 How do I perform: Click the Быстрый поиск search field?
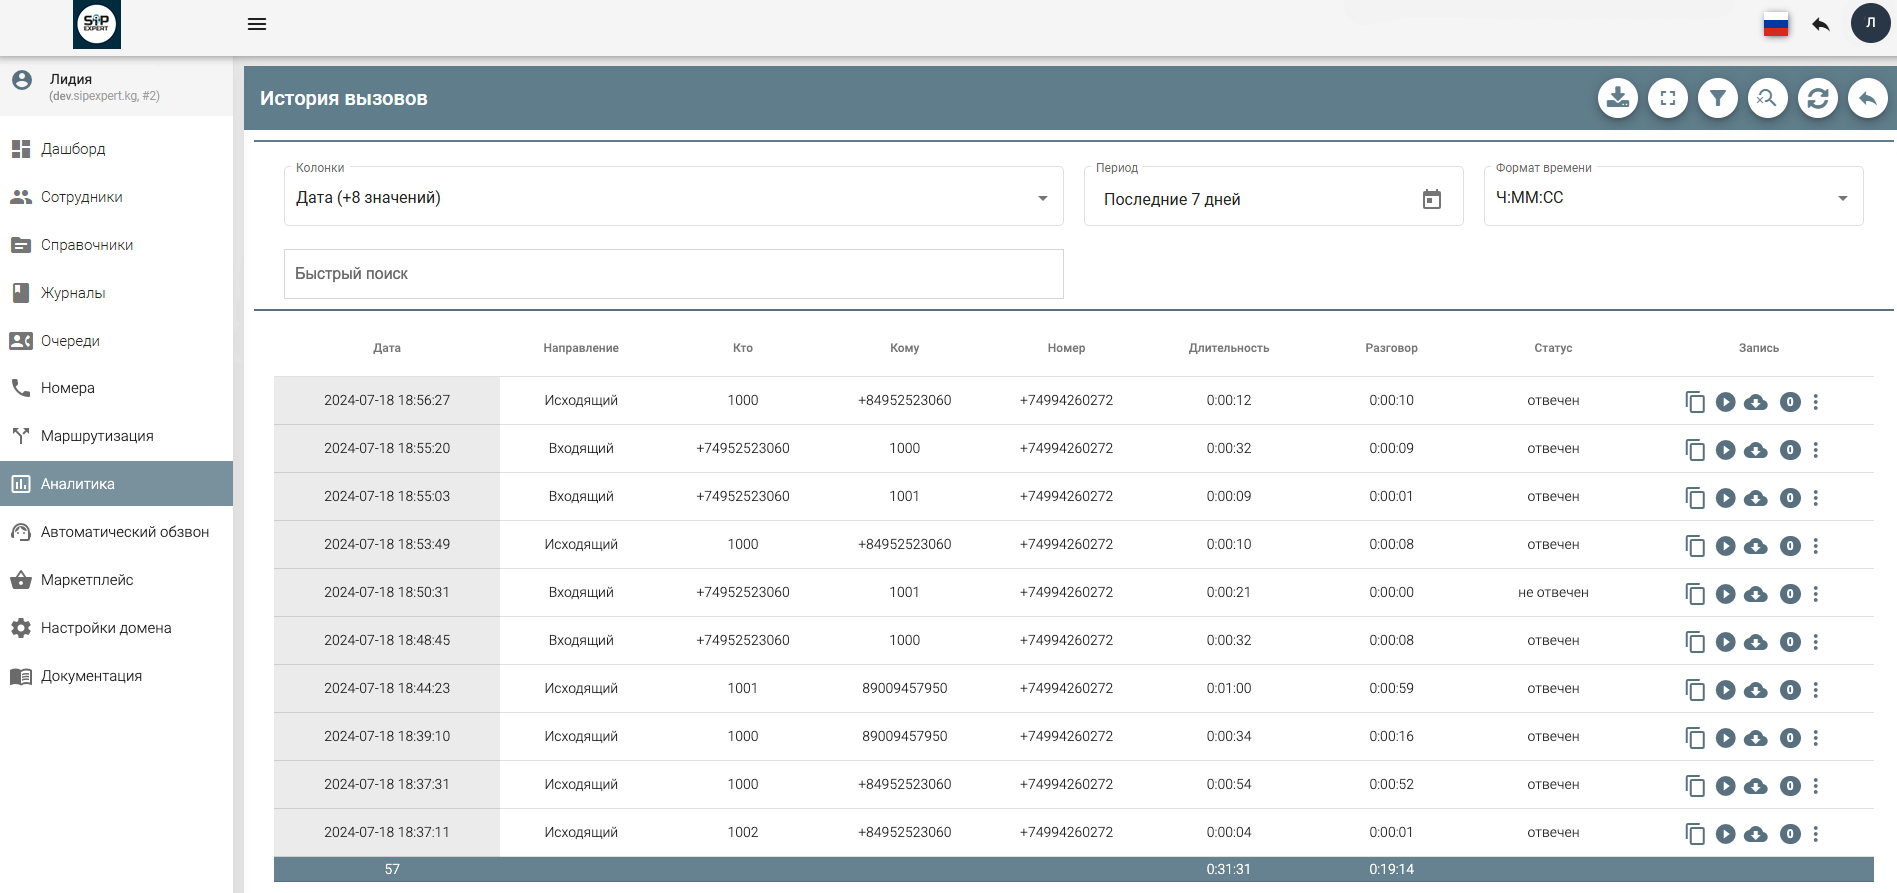click(x=673, y=274)
